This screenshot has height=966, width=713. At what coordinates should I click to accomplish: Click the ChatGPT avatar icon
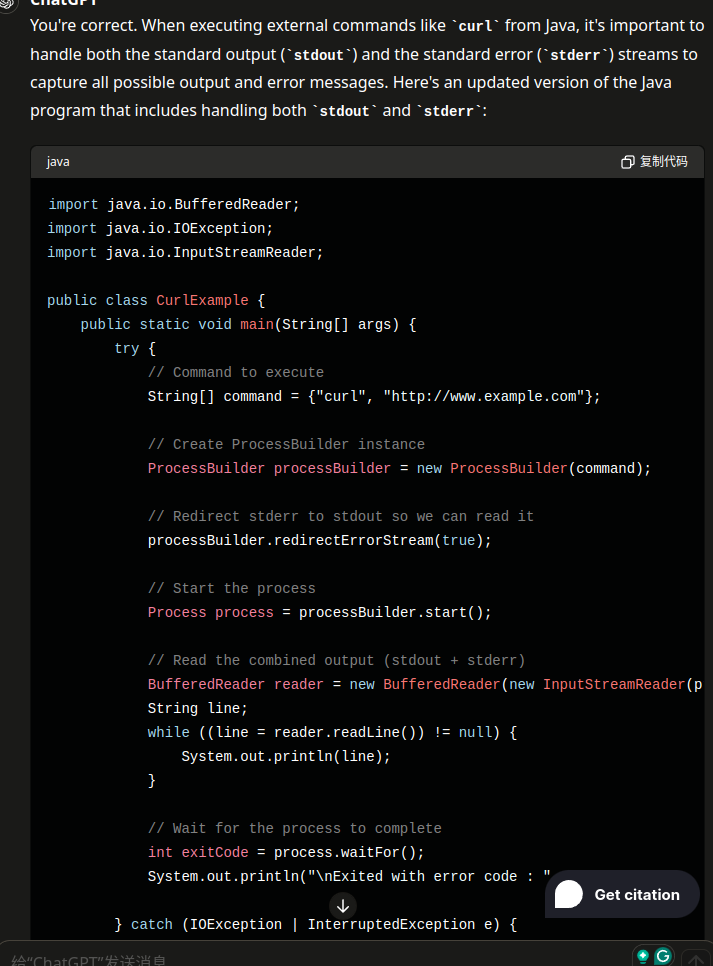coord(10,4)
